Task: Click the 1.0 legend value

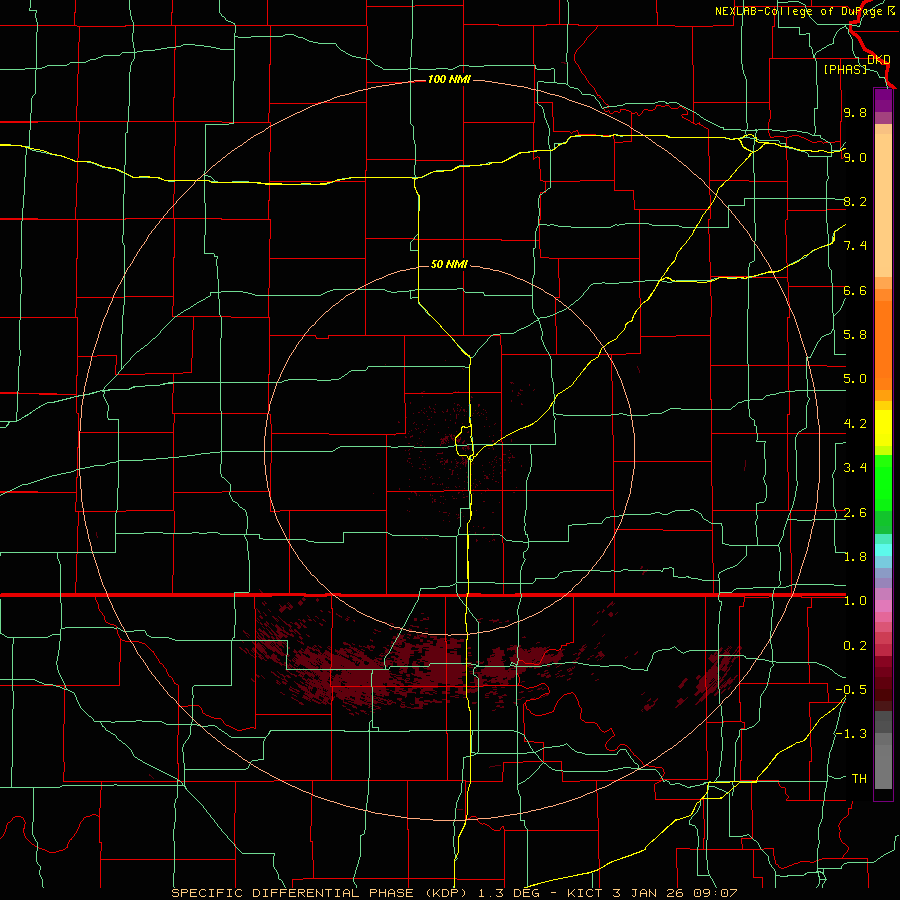Action: [x=855, y=601]
